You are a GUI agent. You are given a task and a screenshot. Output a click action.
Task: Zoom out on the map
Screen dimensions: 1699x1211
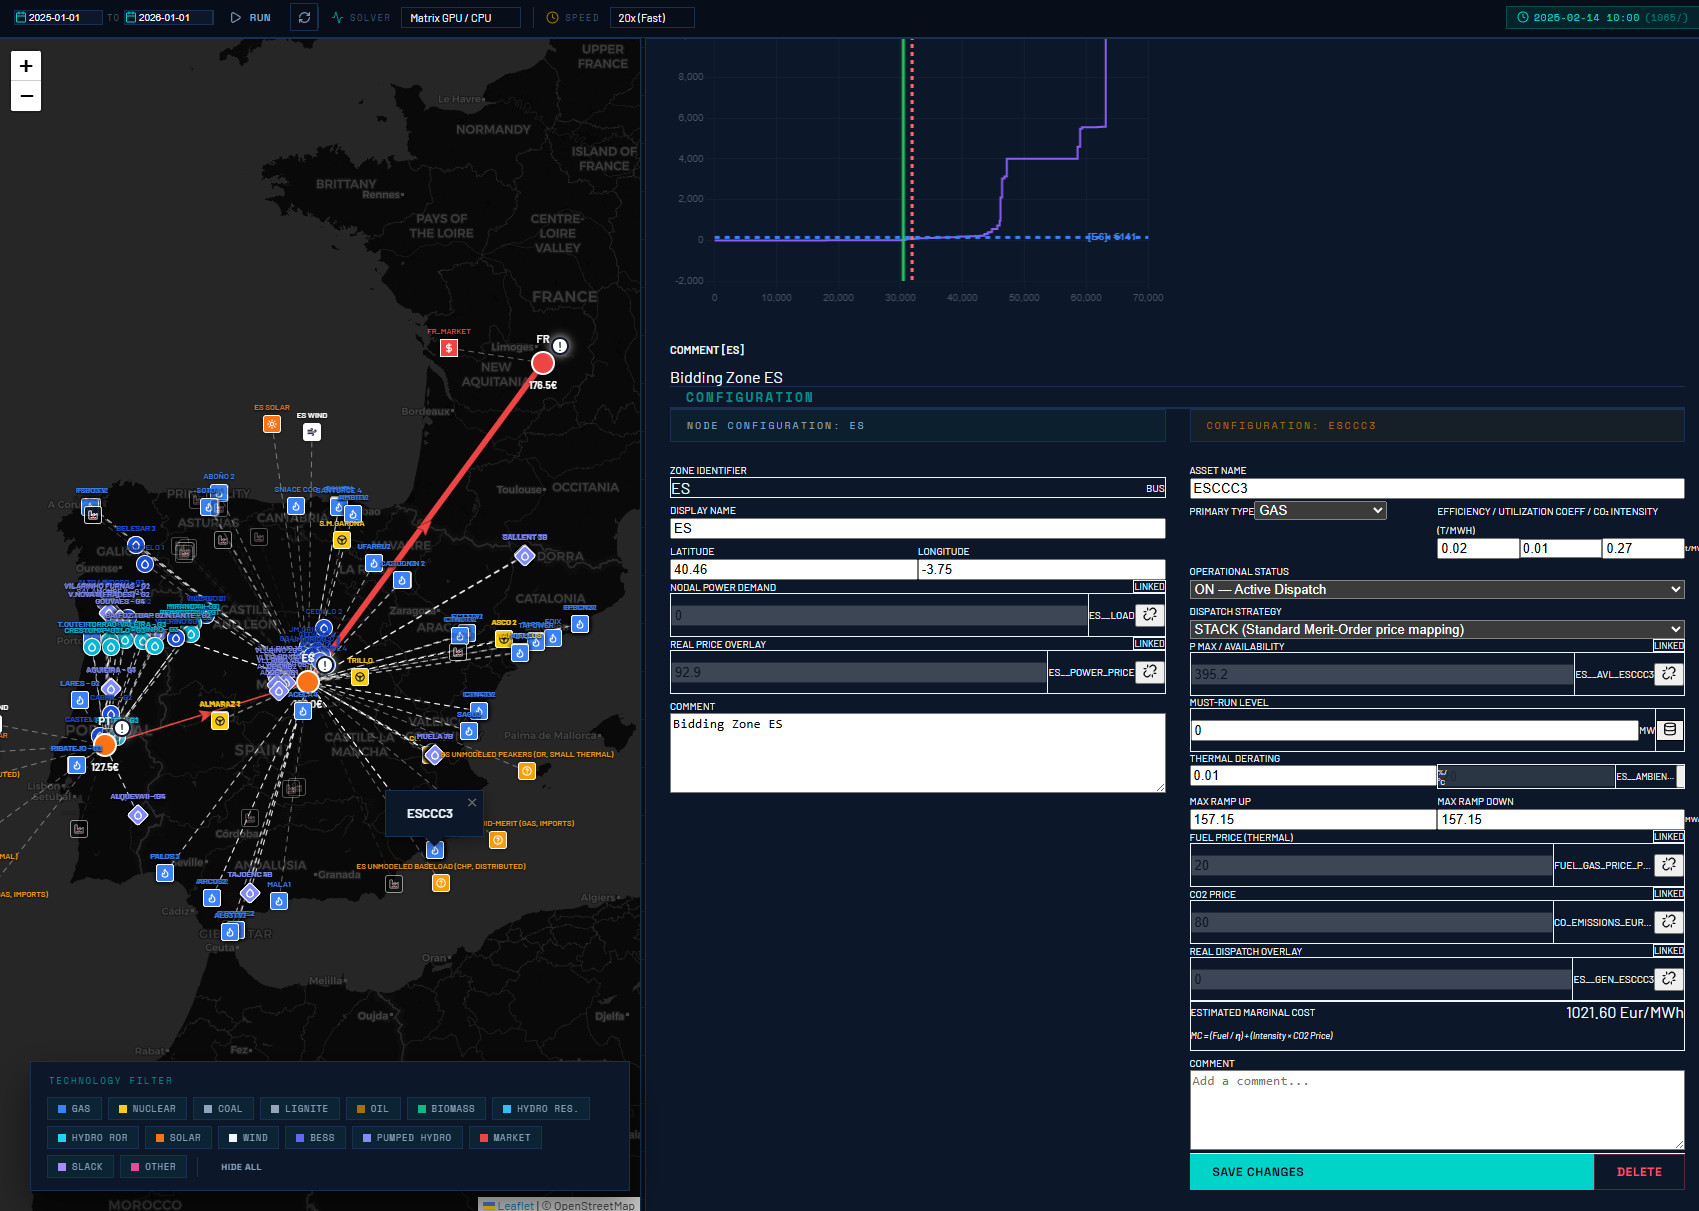point(26,96)
